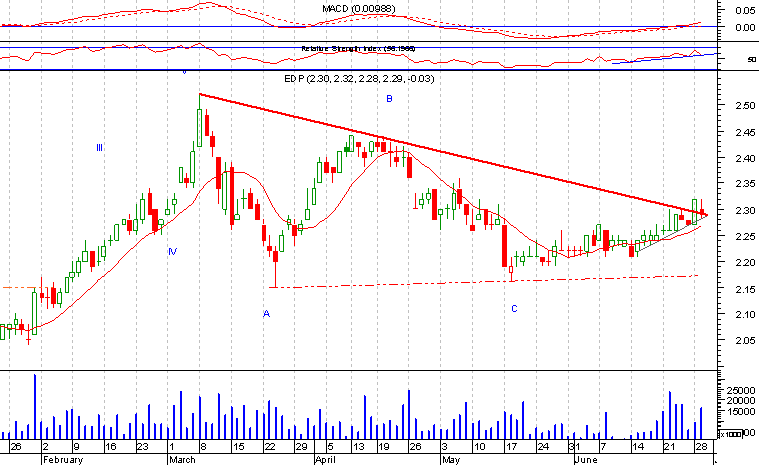759x465 pixels.
Task: Click the May month label
Action: [x=451, y=460]
